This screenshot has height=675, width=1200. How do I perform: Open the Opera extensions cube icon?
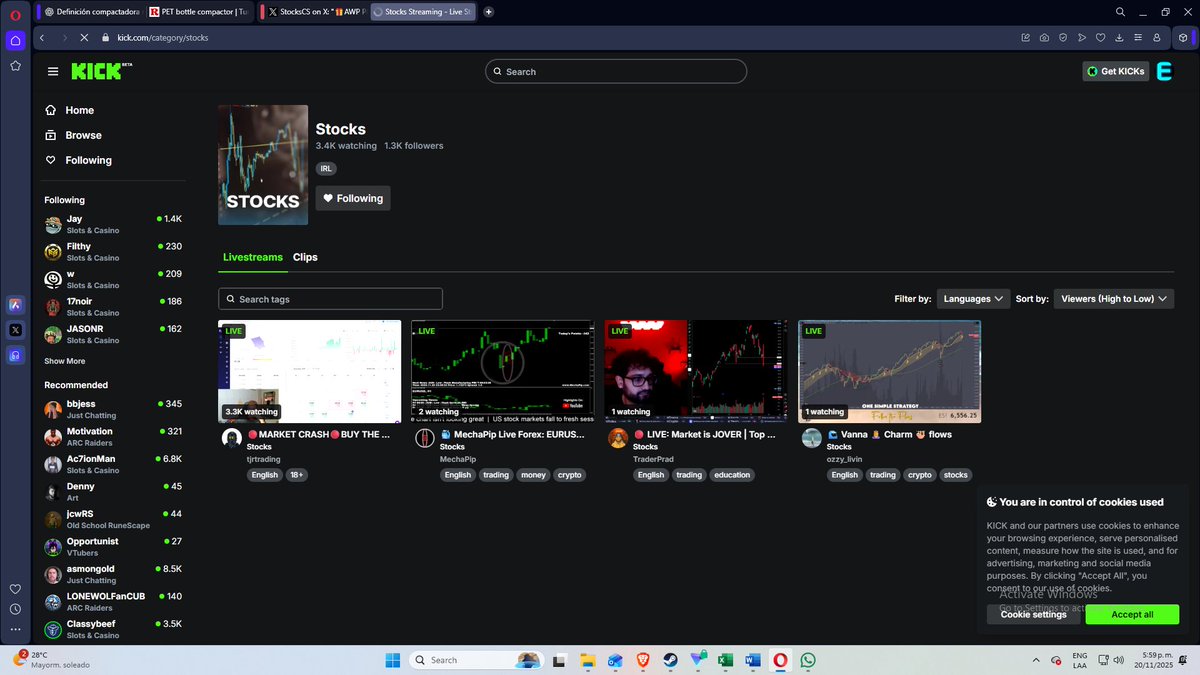[1184, 38]
